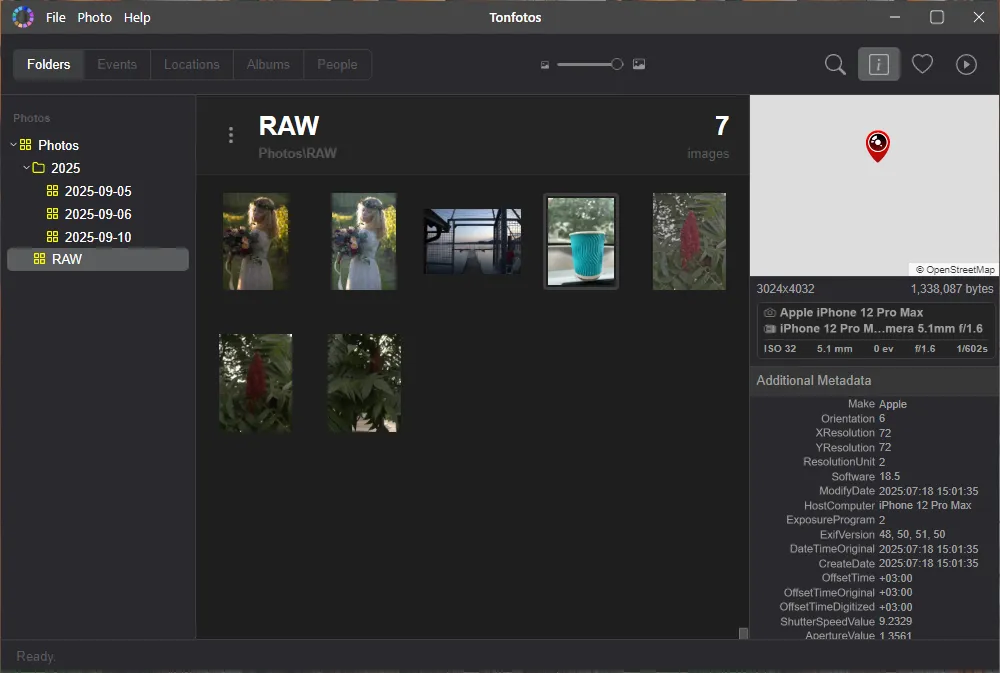Switch to the People tab
Viewport: 1000px width, 673px height.
click(x=337, y=65)
